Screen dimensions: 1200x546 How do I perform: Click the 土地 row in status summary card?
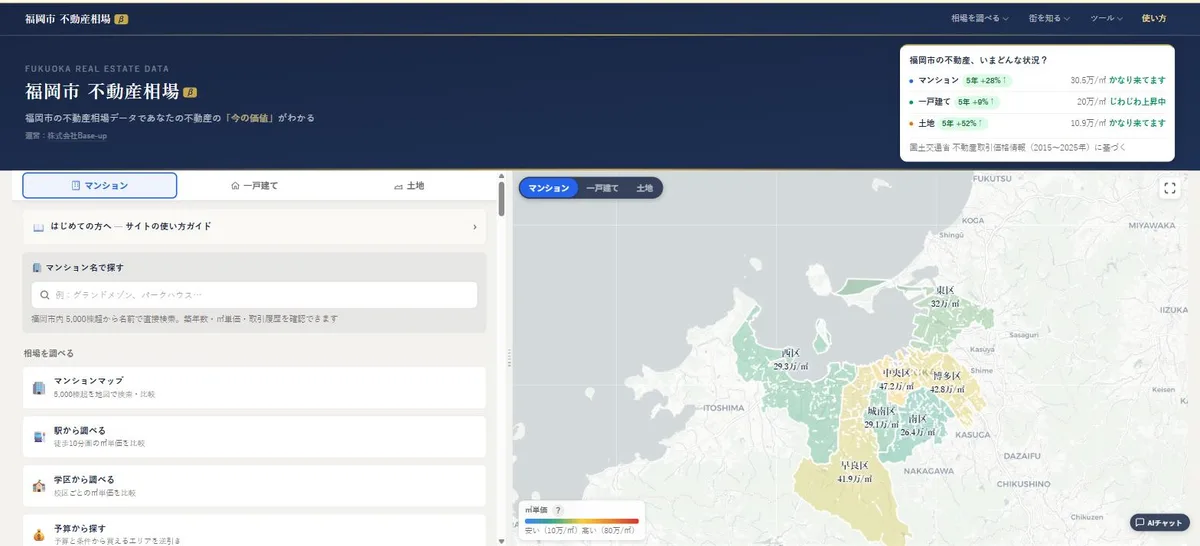point(1037,123)
